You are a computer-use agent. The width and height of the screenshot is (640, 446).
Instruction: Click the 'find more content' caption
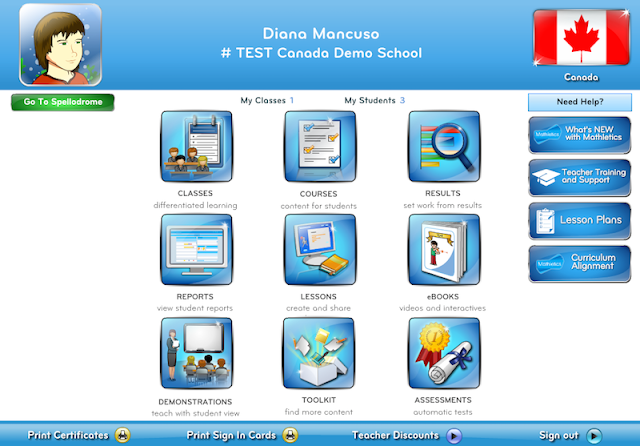tap(319, 412)
